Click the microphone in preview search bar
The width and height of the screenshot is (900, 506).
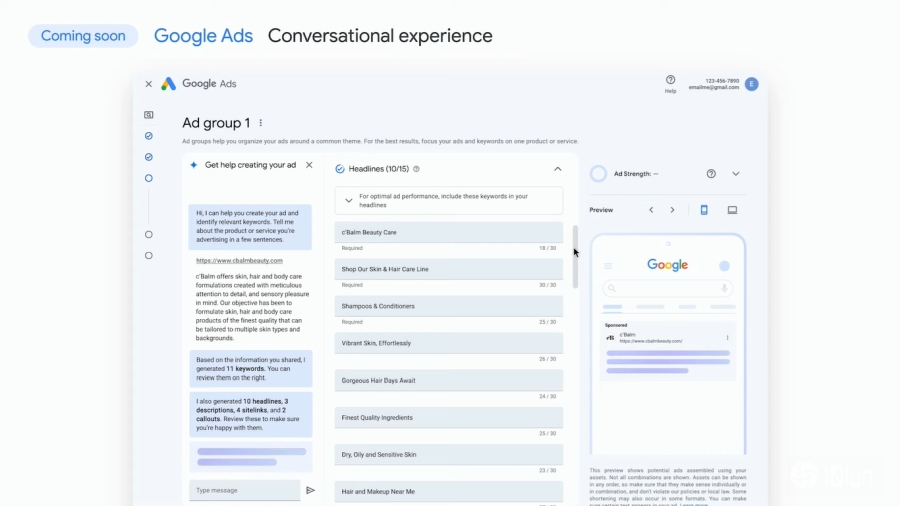pyautogui.click(x=724, y=289)
